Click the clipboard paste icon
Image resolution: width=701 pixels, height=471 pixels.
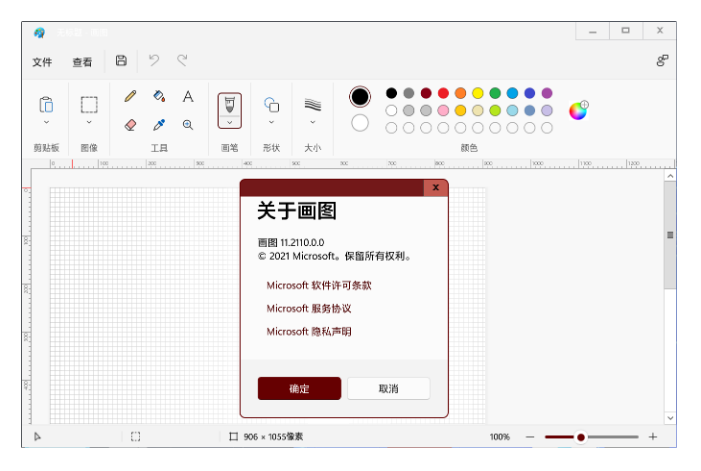coord(46,105)
